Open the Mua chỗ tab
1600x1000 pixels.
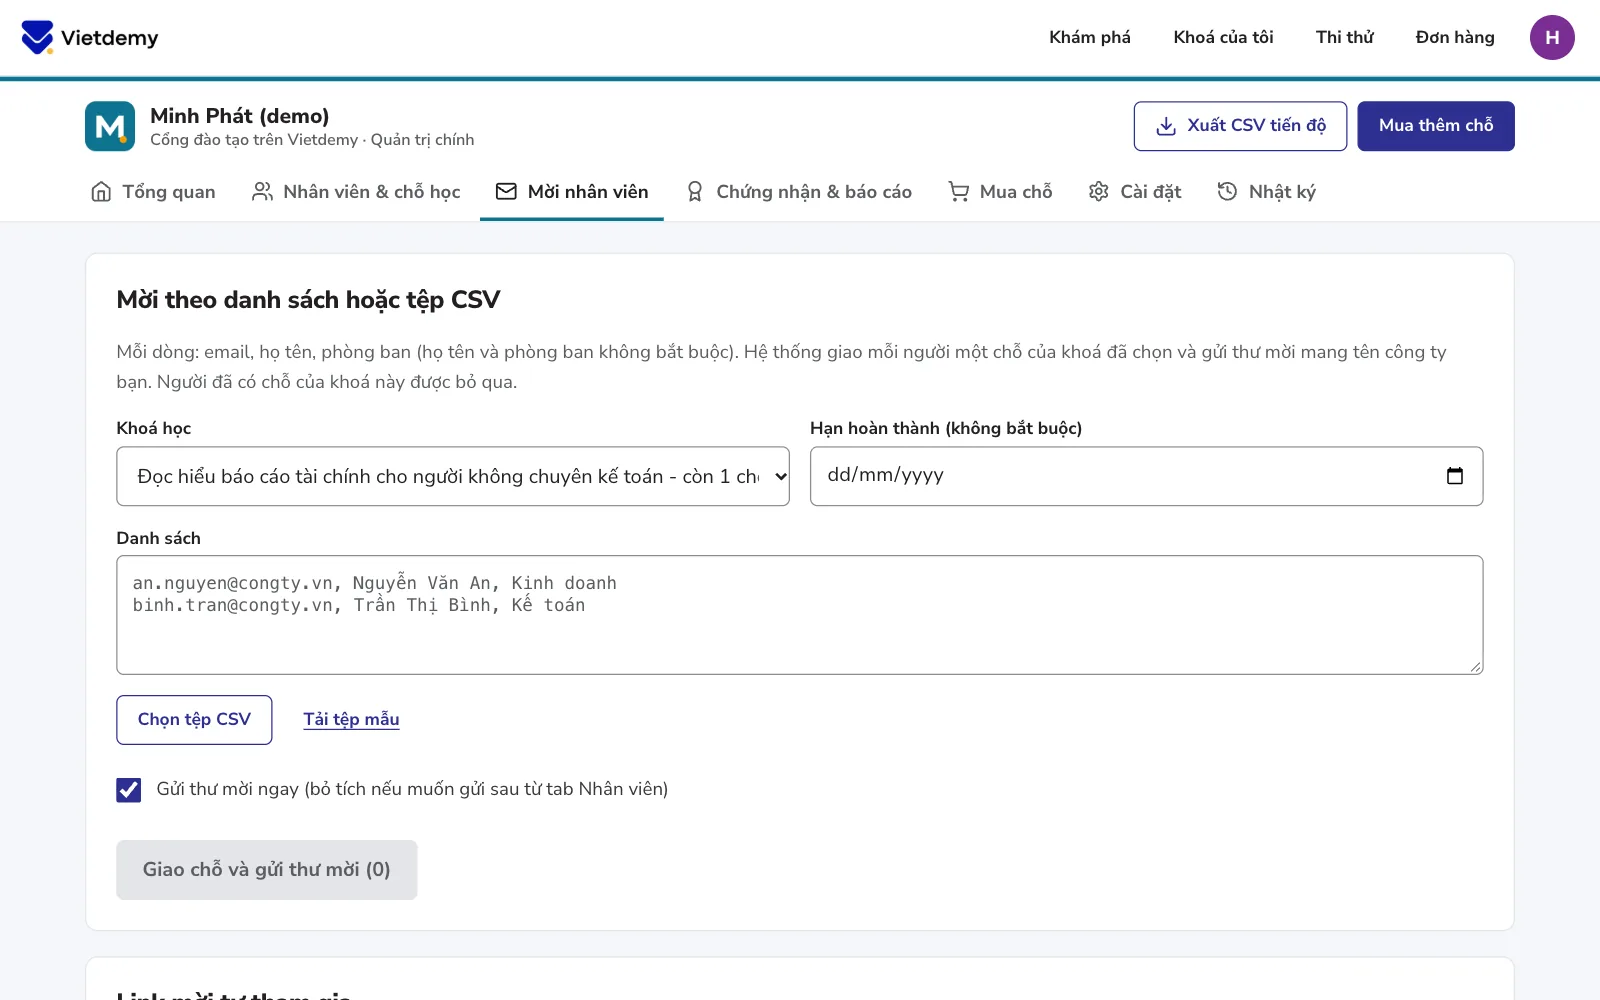1000,192
